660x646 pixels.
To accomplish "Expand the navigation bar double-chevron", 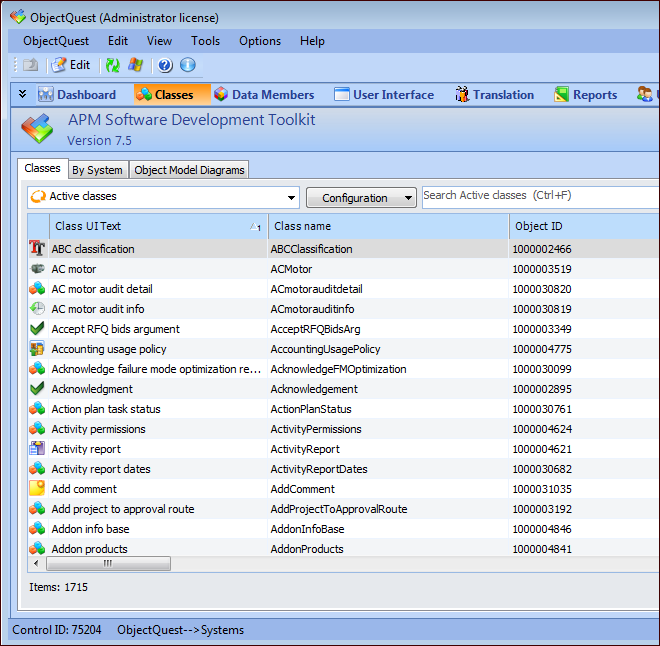I will pos(22,94).
